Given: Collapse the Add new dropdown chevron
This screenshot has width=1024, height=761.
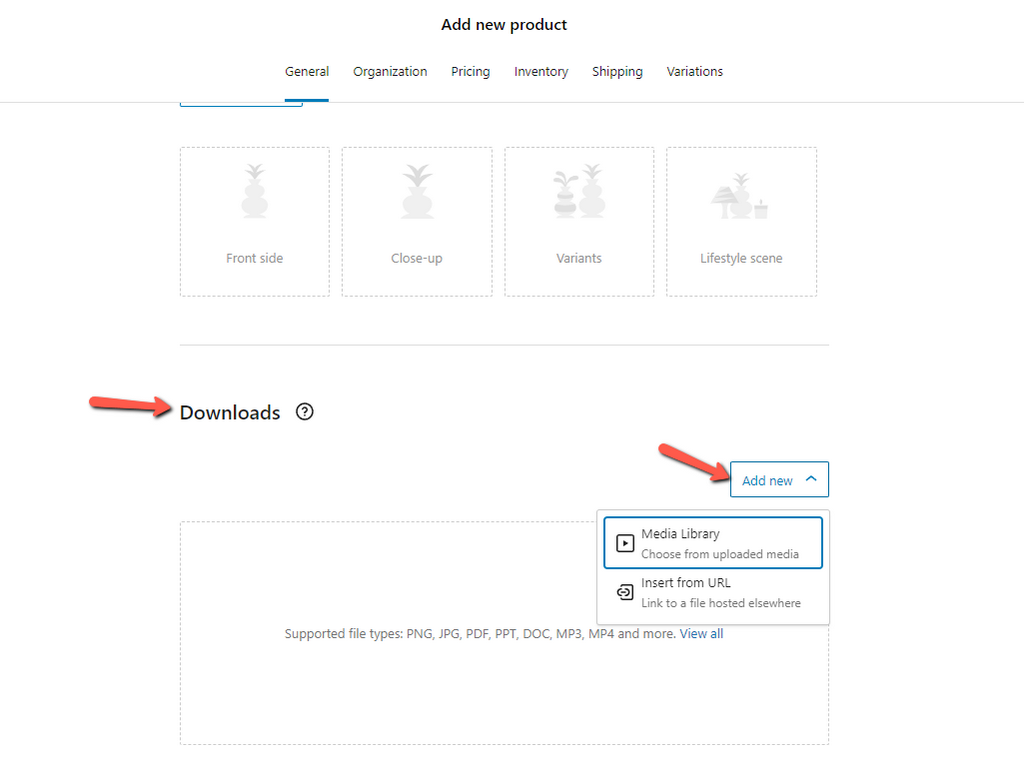Looking at the screenshot, I should click(810, 479).
